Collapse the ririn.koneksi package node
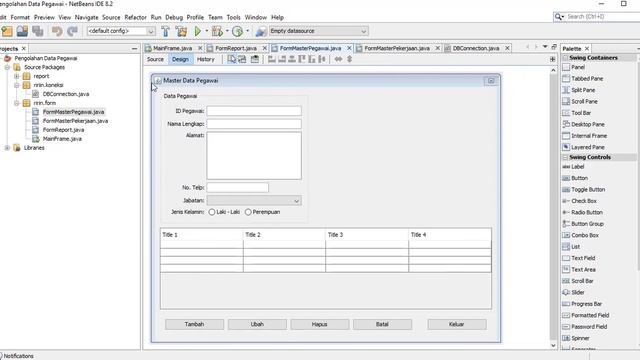 17,85
